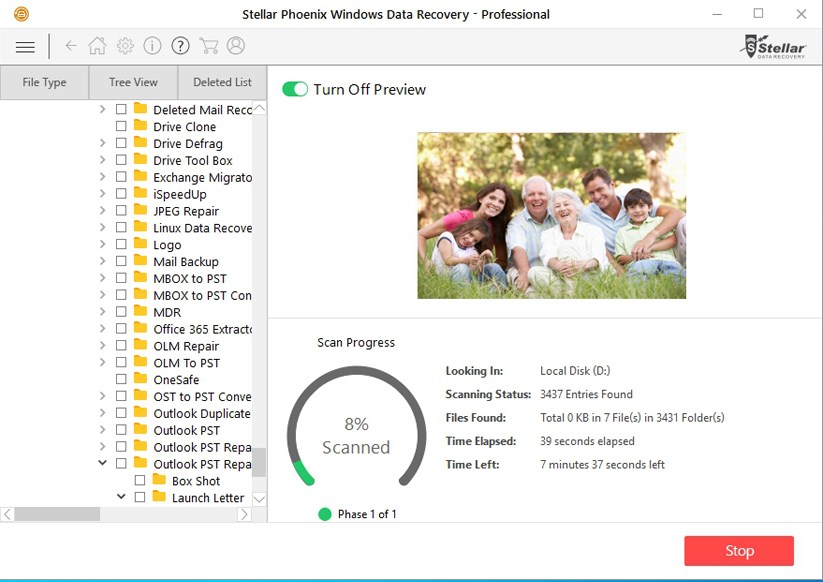Click the app icon in title bar
The image size is (823, 582).
pos(21,14)
